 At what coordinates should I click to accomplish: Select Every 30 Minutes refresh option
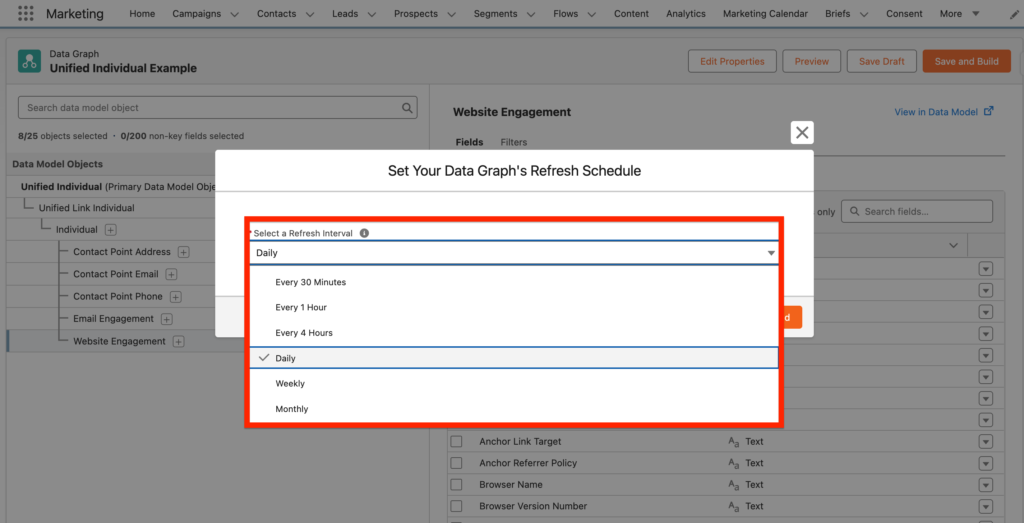point(310,282)
